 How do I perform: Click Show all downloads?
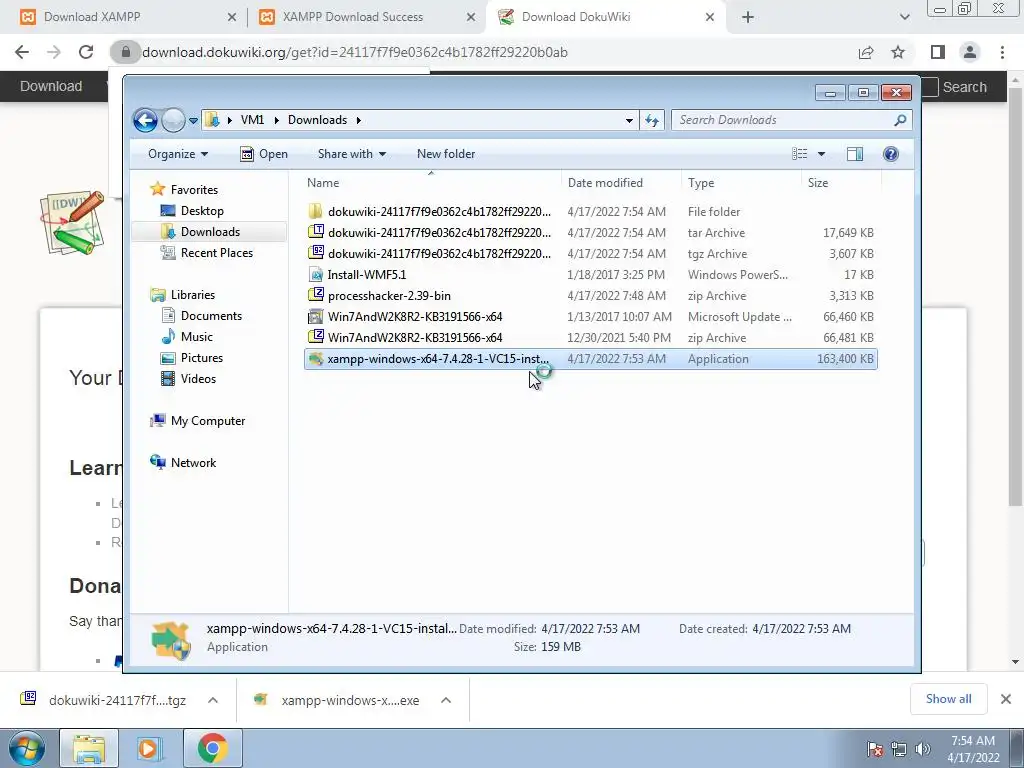point(948,699)
